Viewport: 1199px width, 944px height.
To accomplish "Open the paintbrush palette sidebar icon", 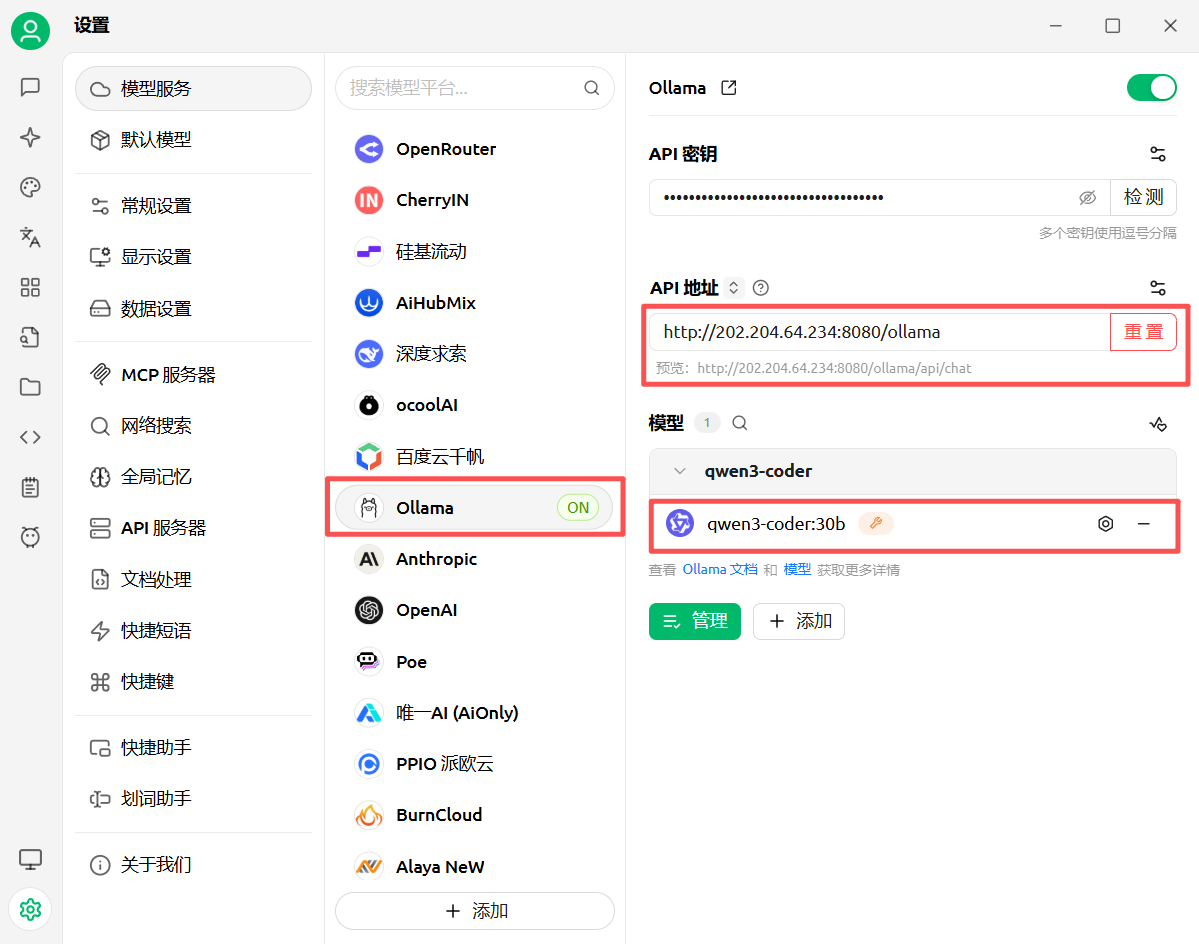I will click(30, 187).
